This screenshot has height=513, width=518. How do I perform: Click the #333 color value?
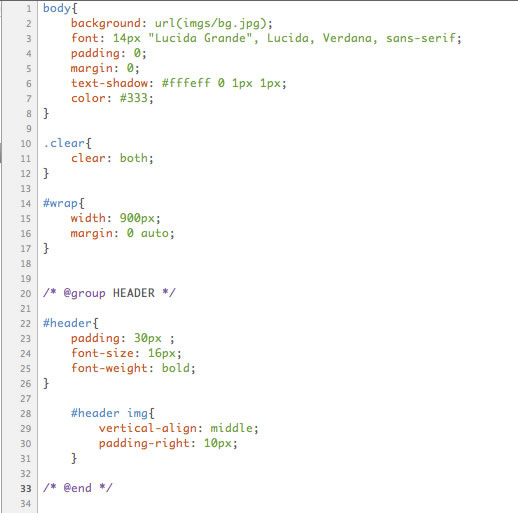134,98
